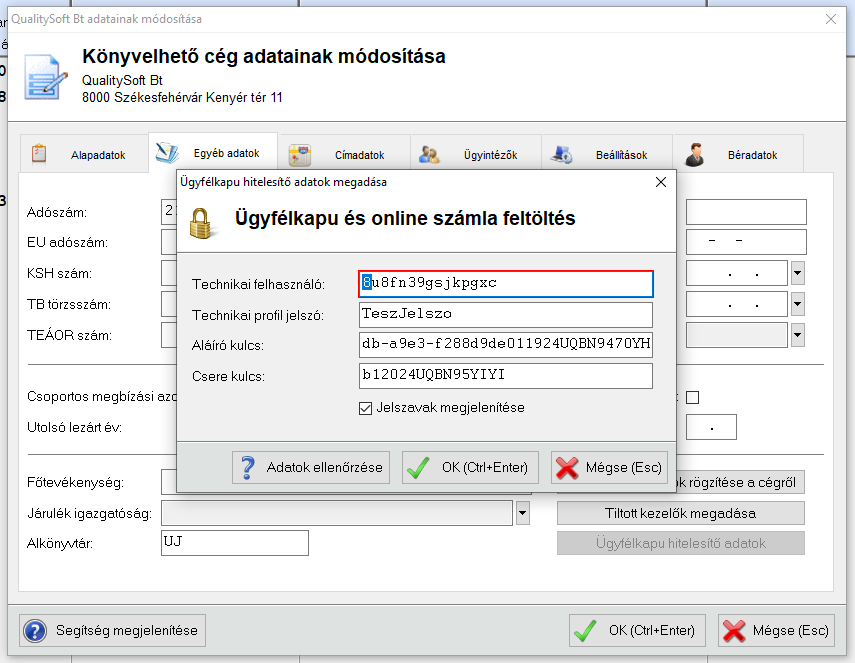Click the question mark icon on Adatok ellenőrzése

pos(247,467)
